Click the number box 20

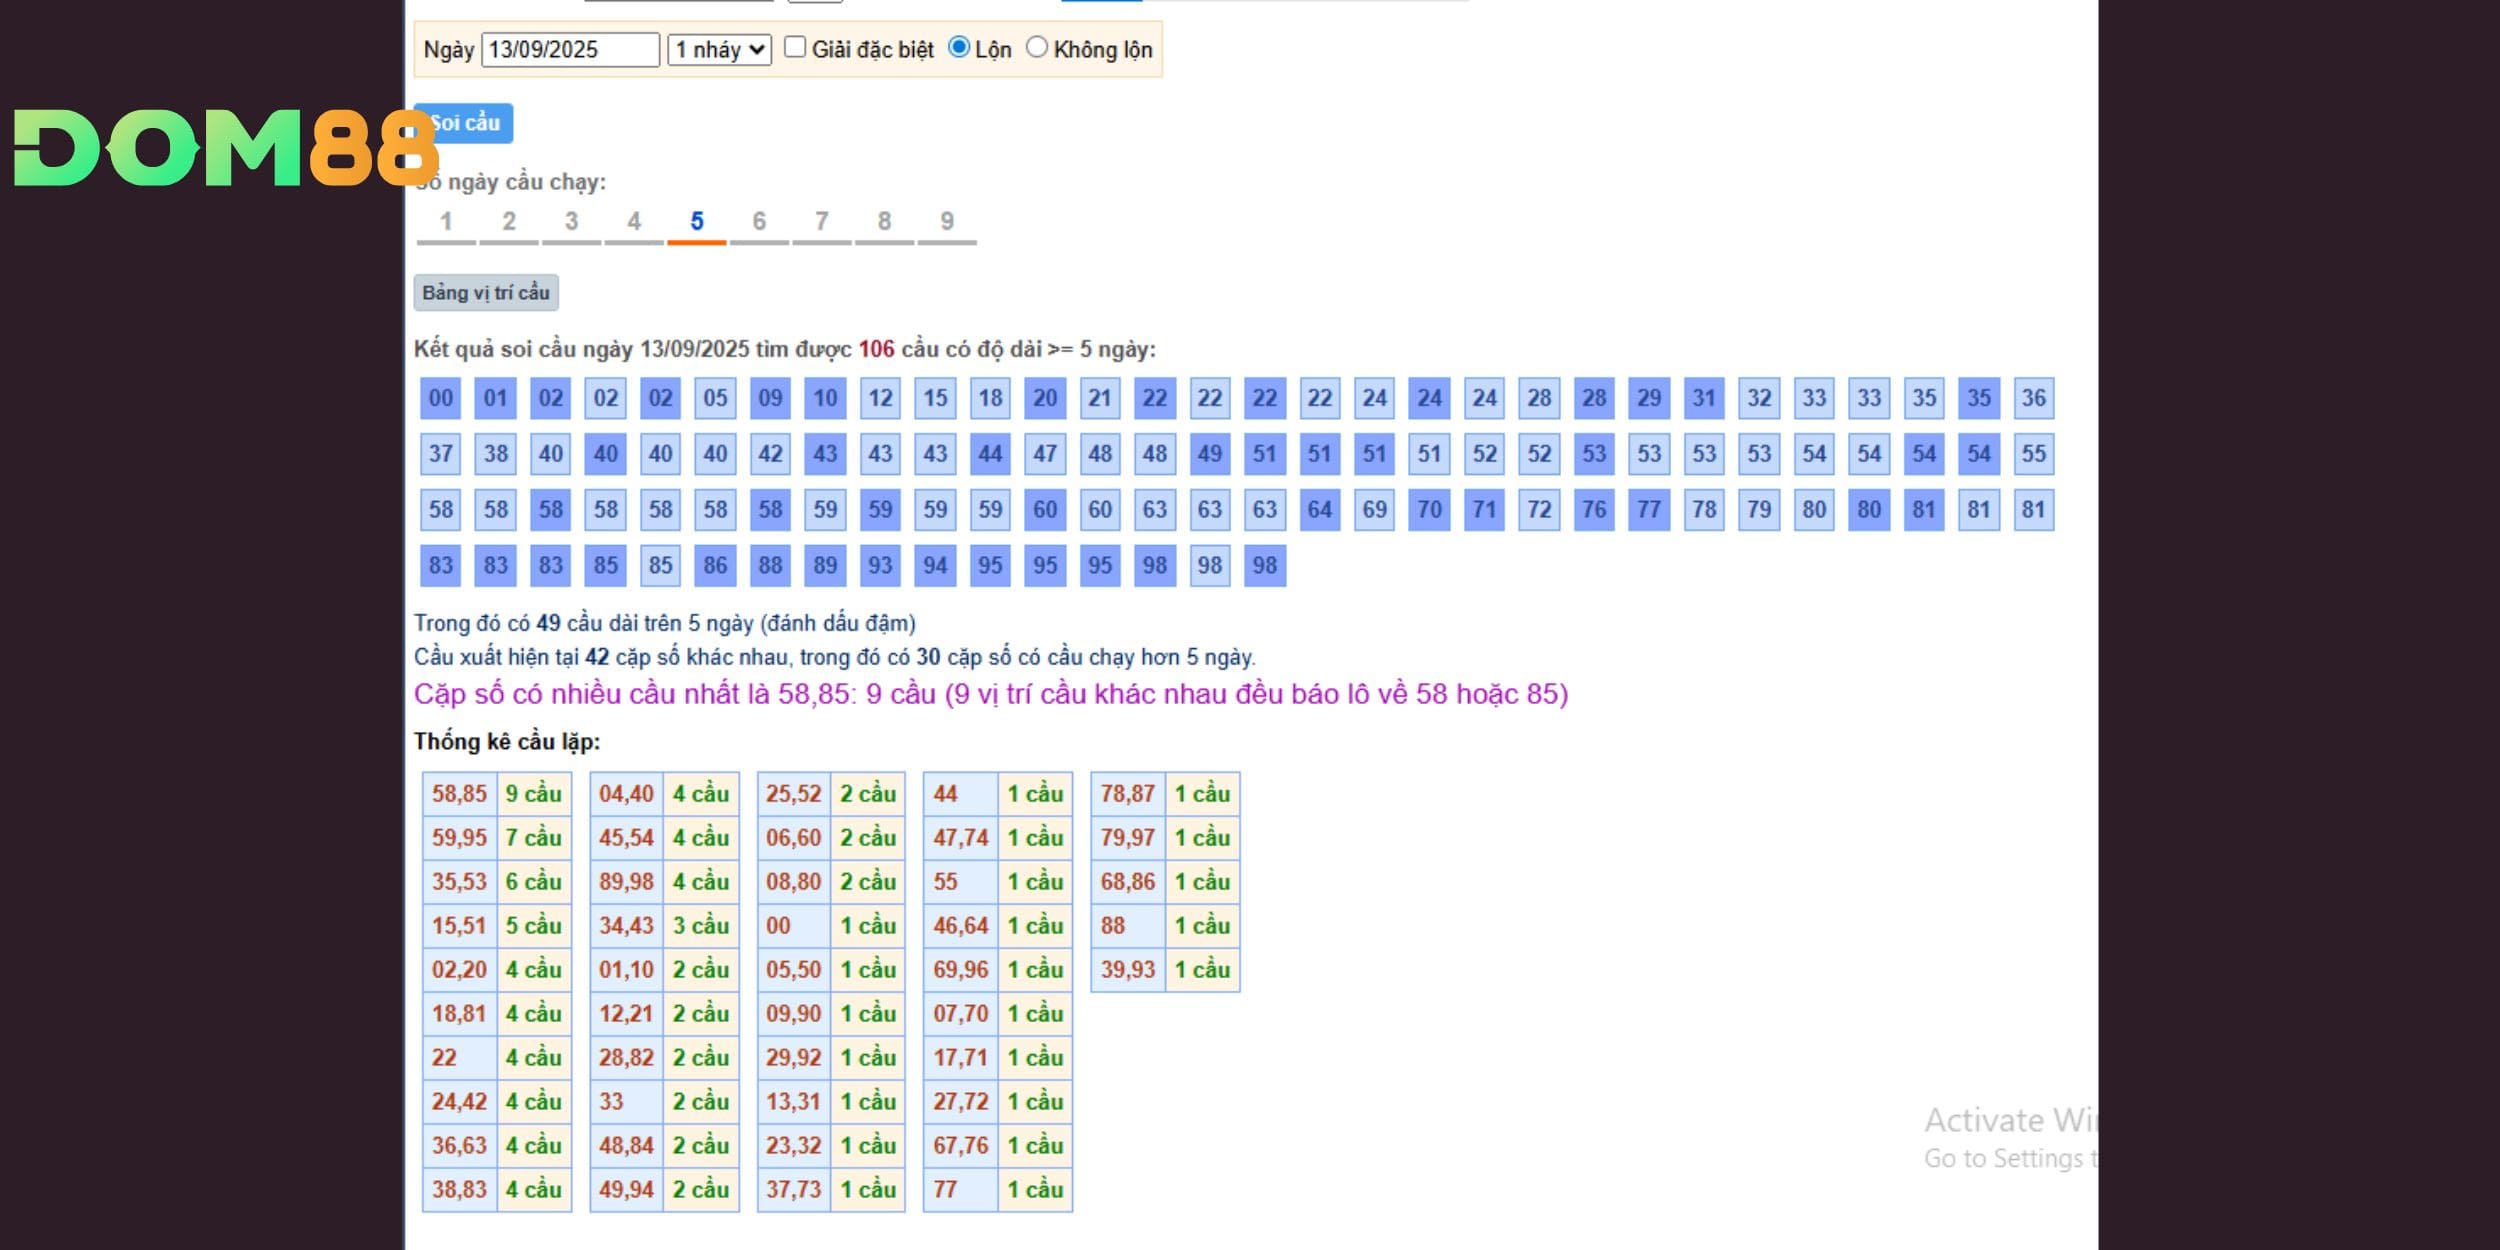click(1045, 398)
